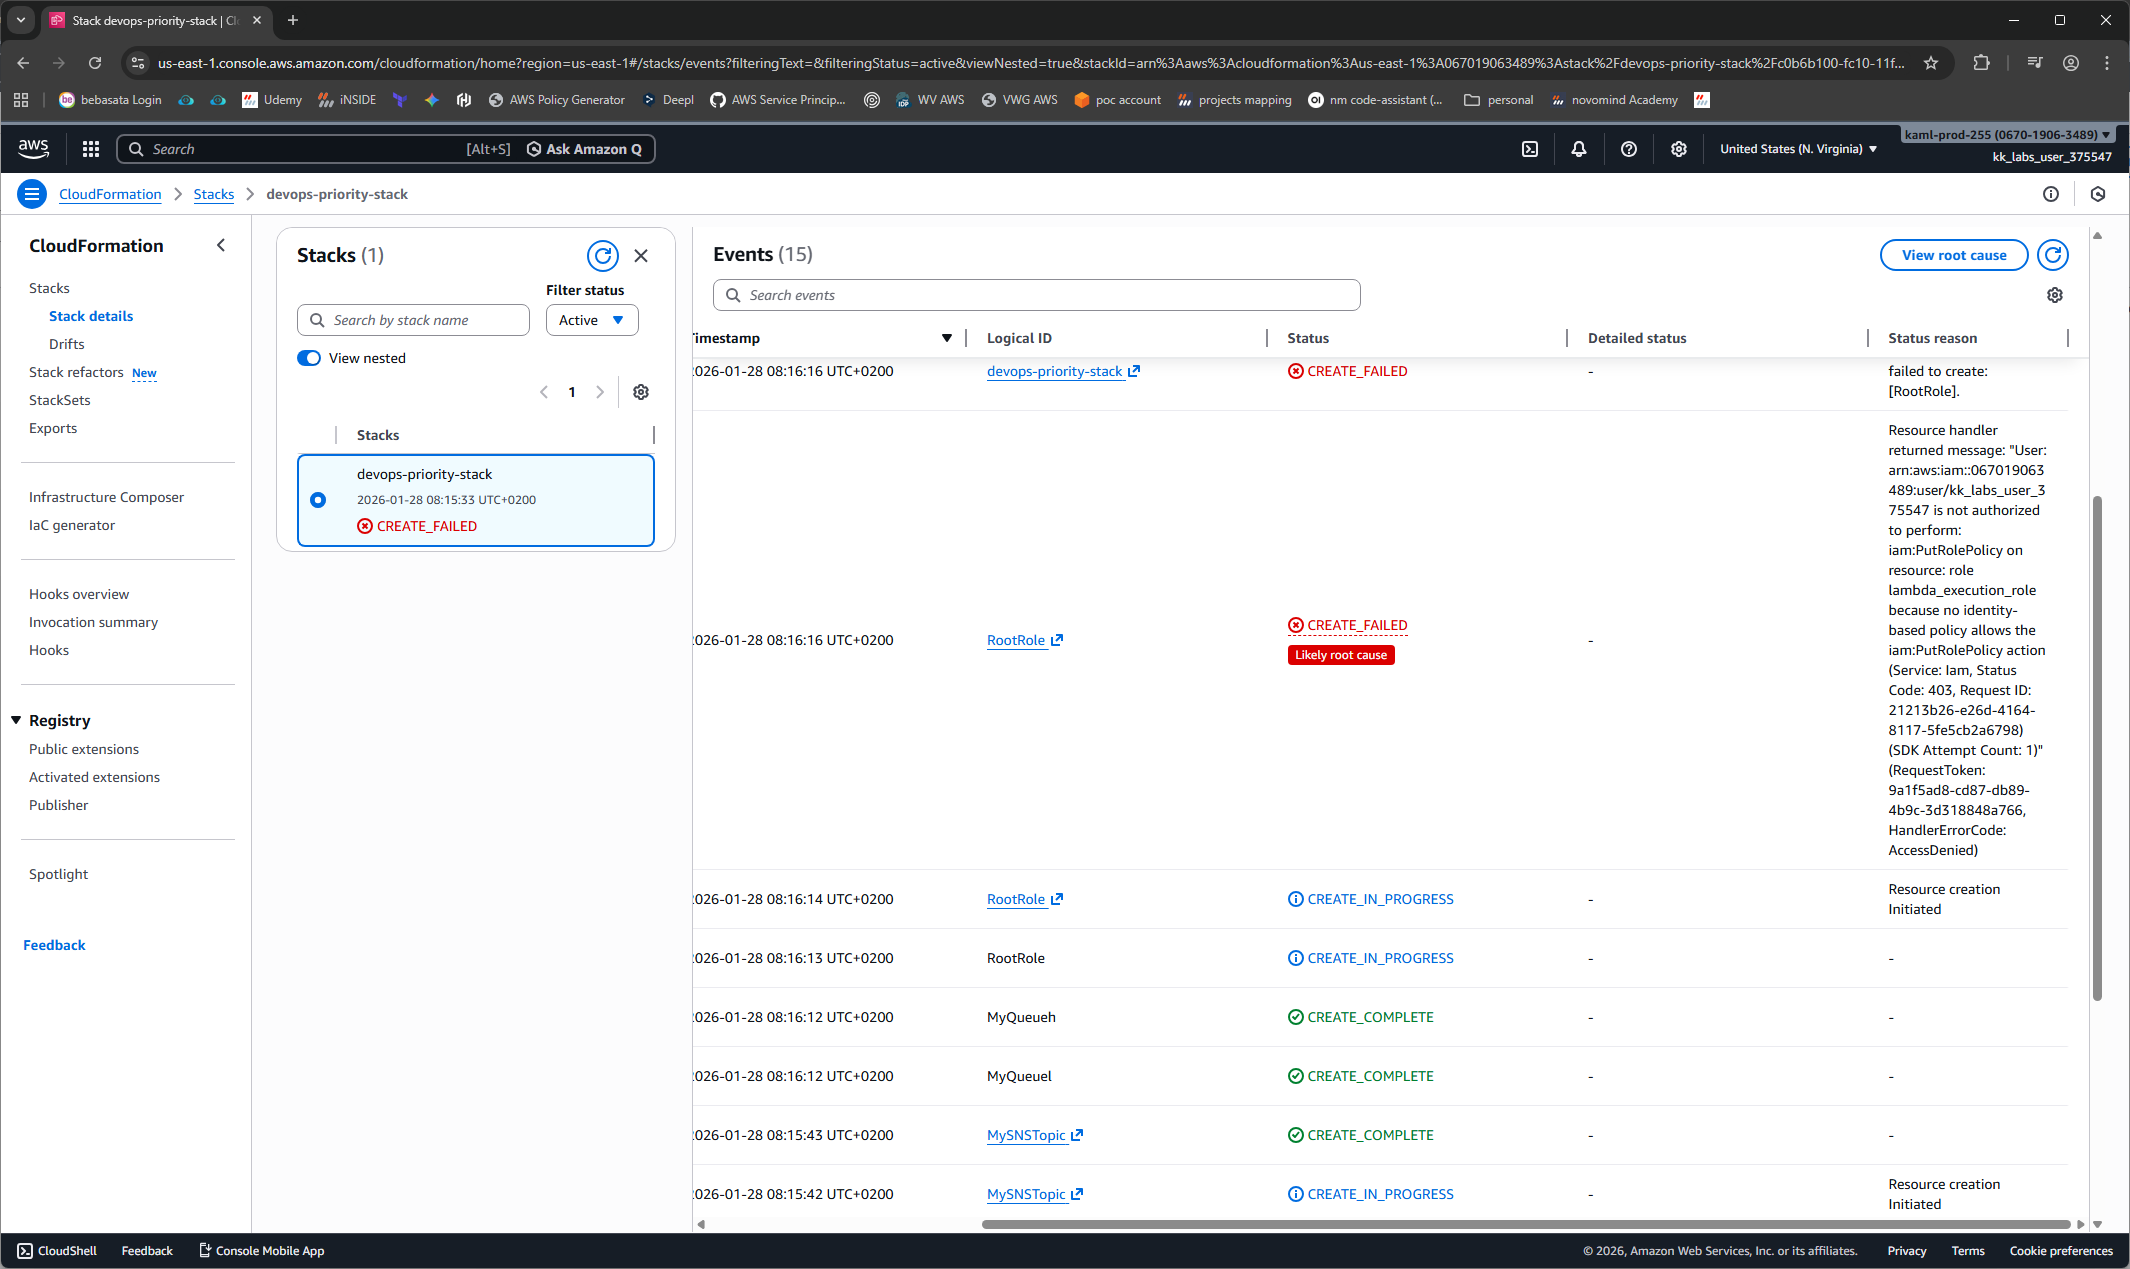Open Events table preferences gear
This screenshot has height=1269, width=2130.
tap(2055, 295)
